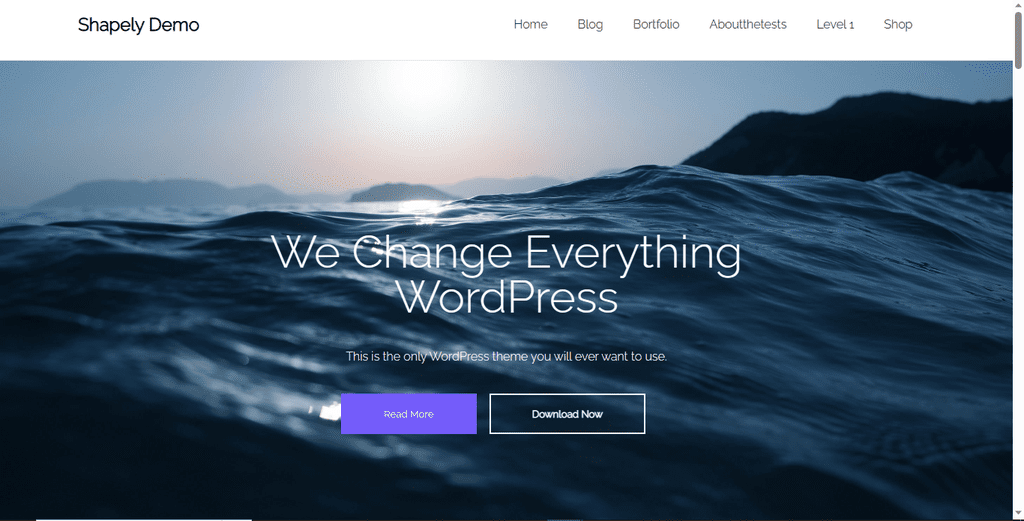The height and width of the screenshot is (521, 1024).
Task: Click the word WordPress in the heading
Action: pyautogui.click(x=506, y=297)
